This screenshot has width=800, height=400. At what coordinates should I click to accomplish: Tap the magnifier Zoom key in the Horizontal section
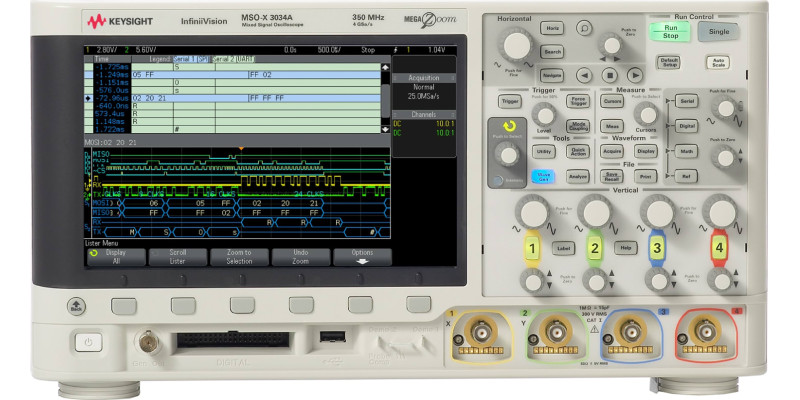pos(584,28)
